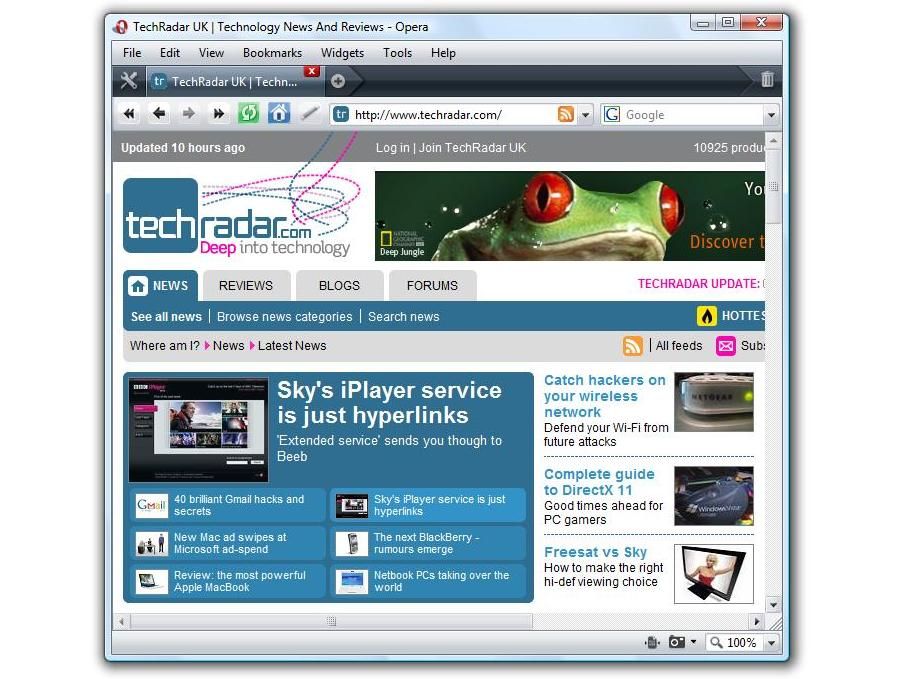
Task: Click the RSS feed icon in address bar
Action: tap(566, 114)
